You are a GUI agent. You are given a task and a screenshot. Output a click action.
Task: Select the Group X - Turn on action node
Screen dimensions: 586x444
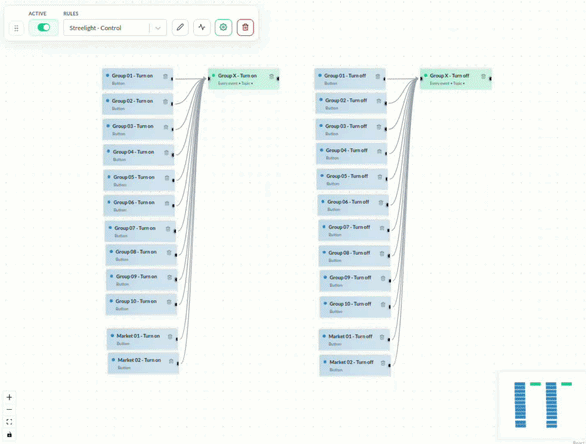[x=244, y=79]
